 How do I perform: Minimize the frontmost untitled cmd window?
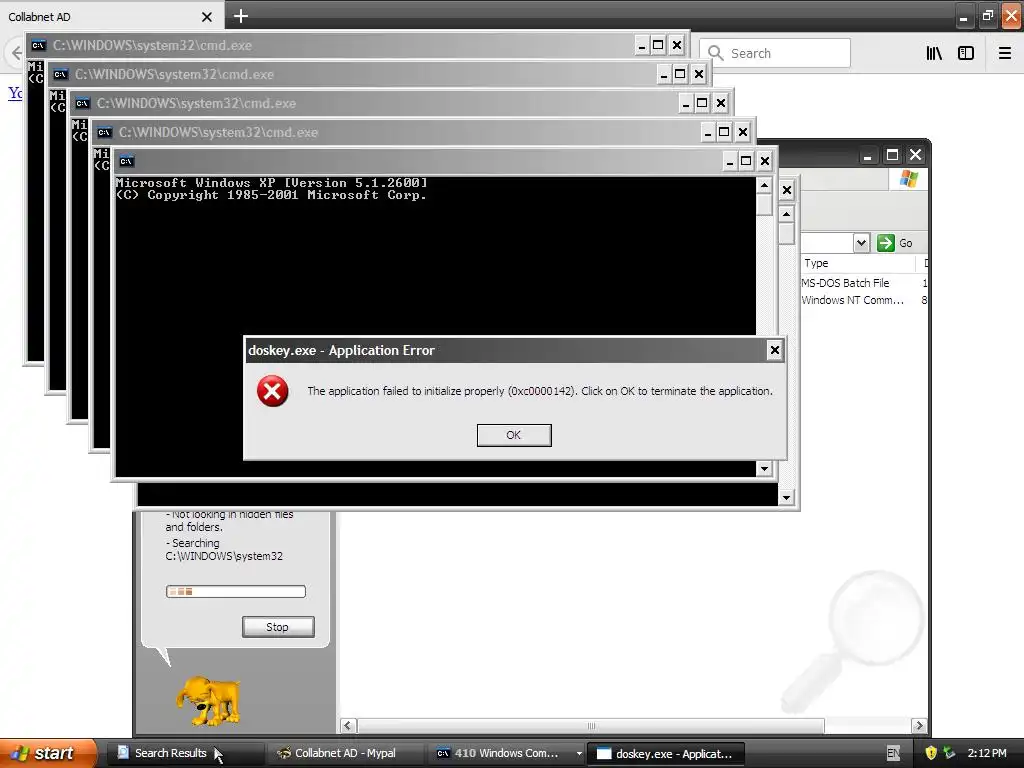tap(730, 161)
